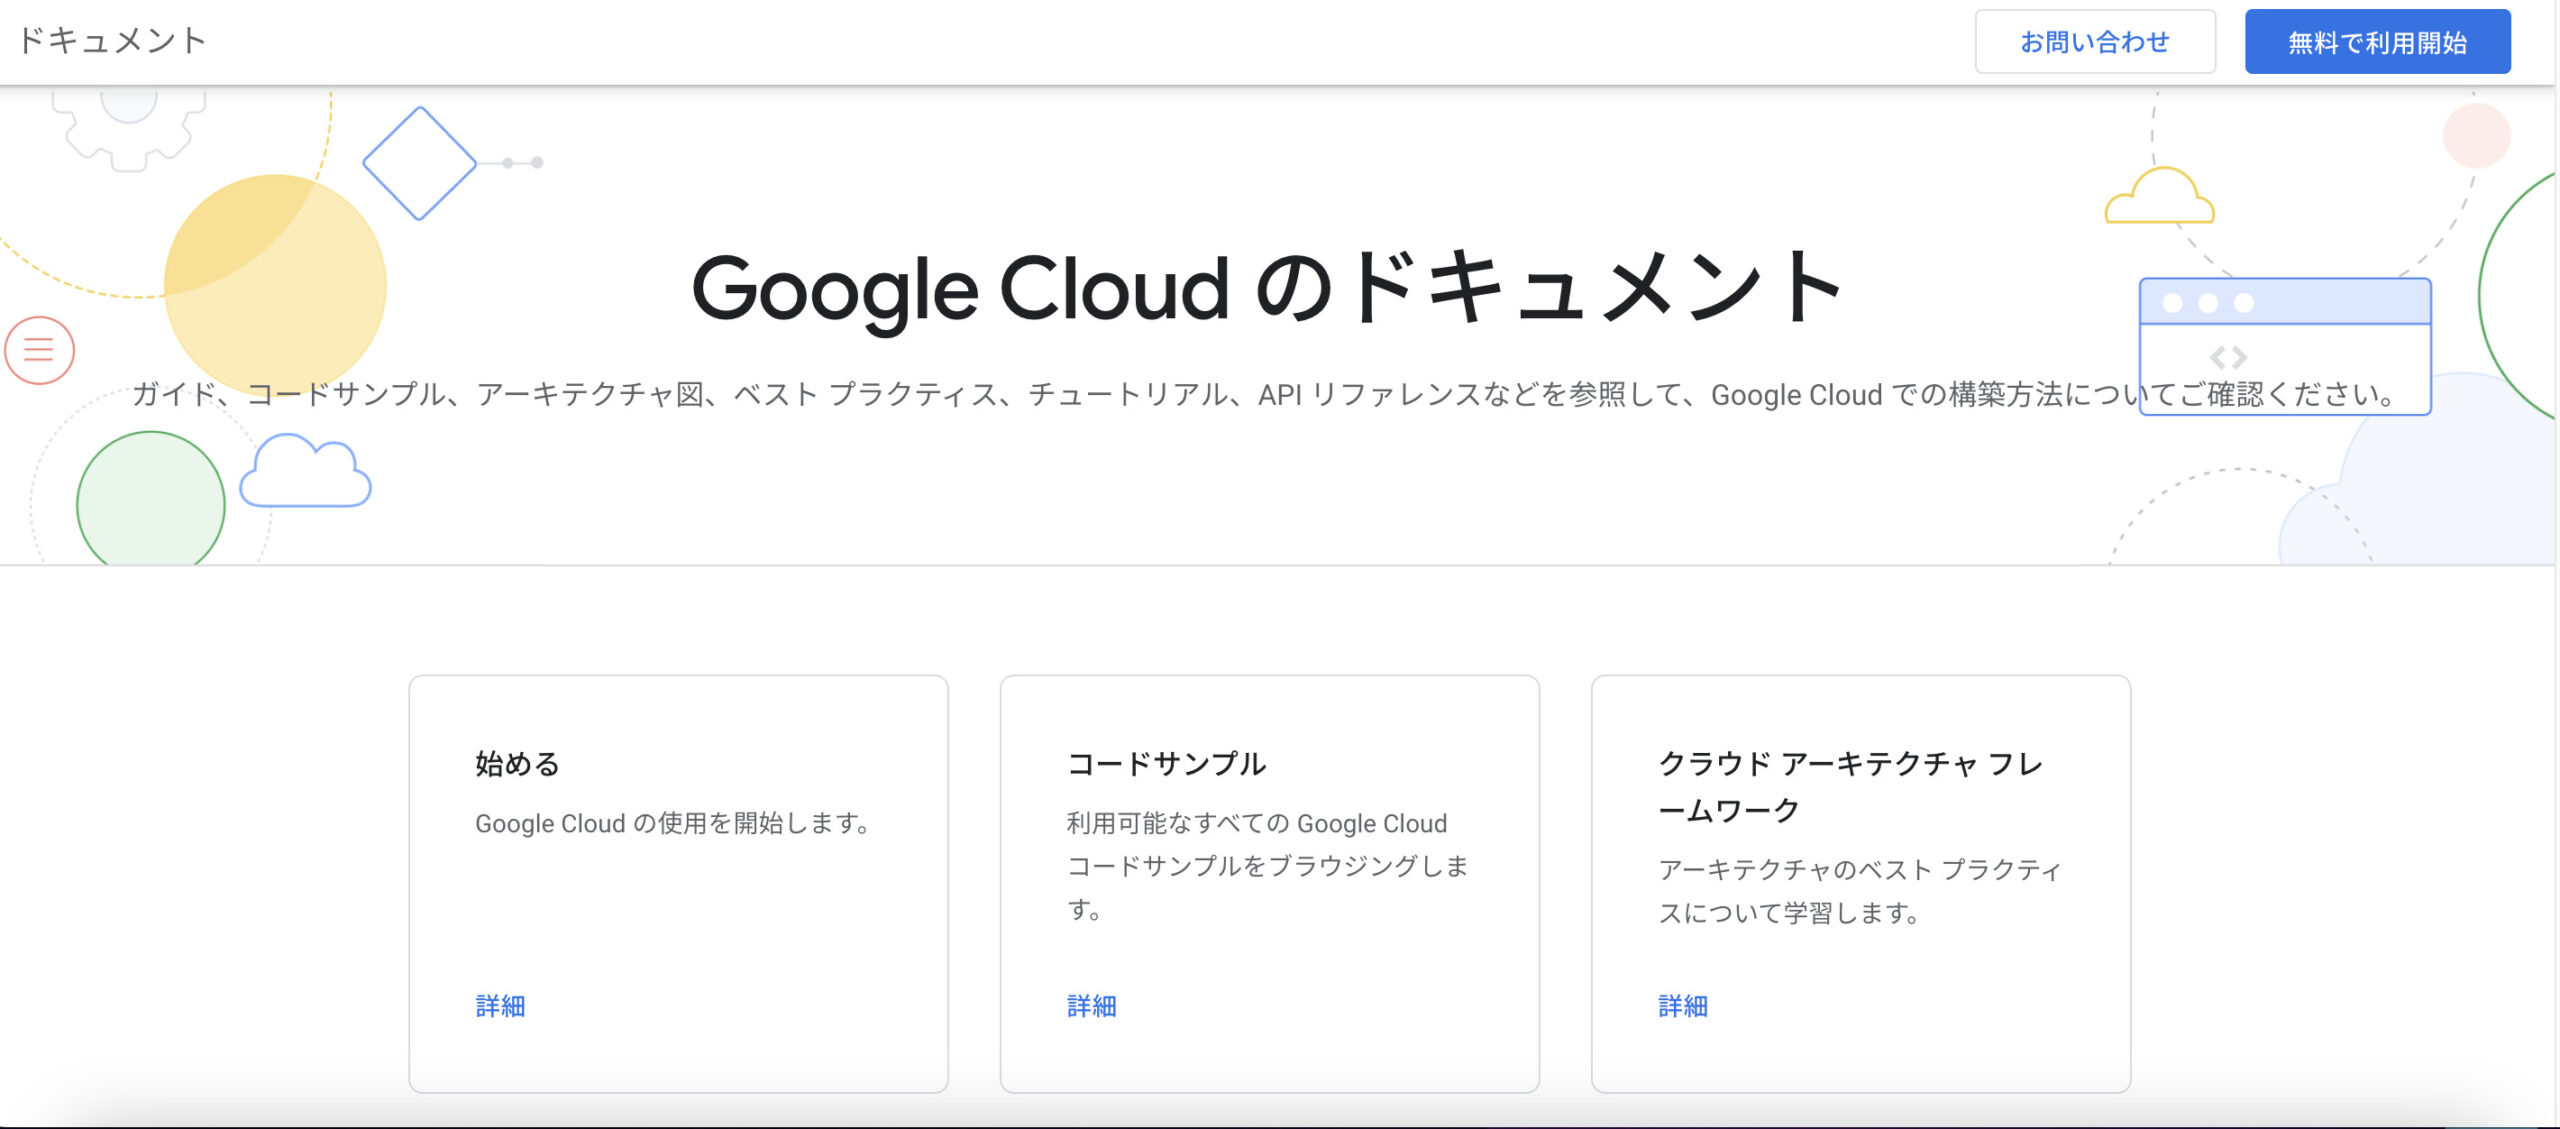This screenshot has width=2560, height=1129.
Task: Click description アーキテクチャのベスト プラクティス
Action: 1860,891
